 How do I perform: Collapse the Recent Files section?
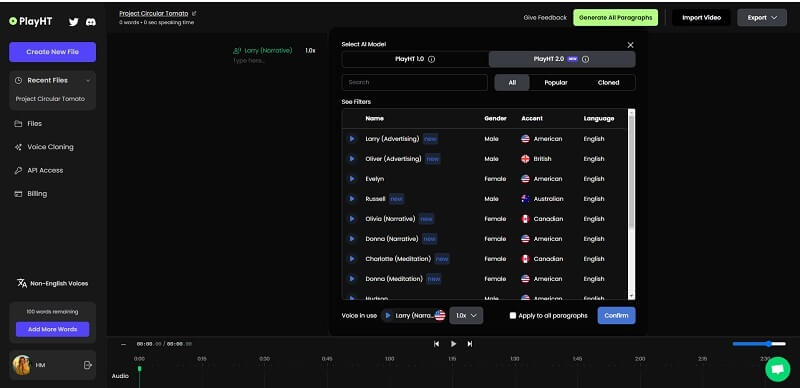(88, 80)
